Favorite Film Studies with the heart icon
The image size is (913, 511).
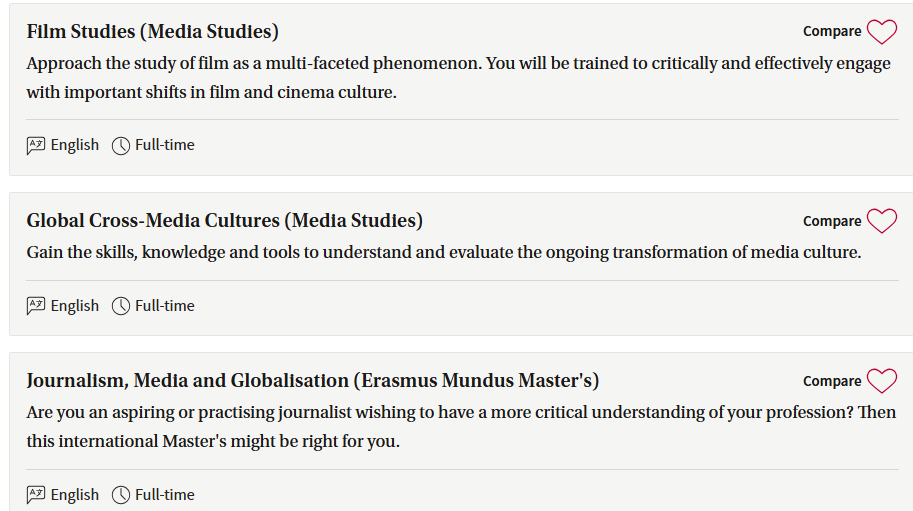[882, 31]
